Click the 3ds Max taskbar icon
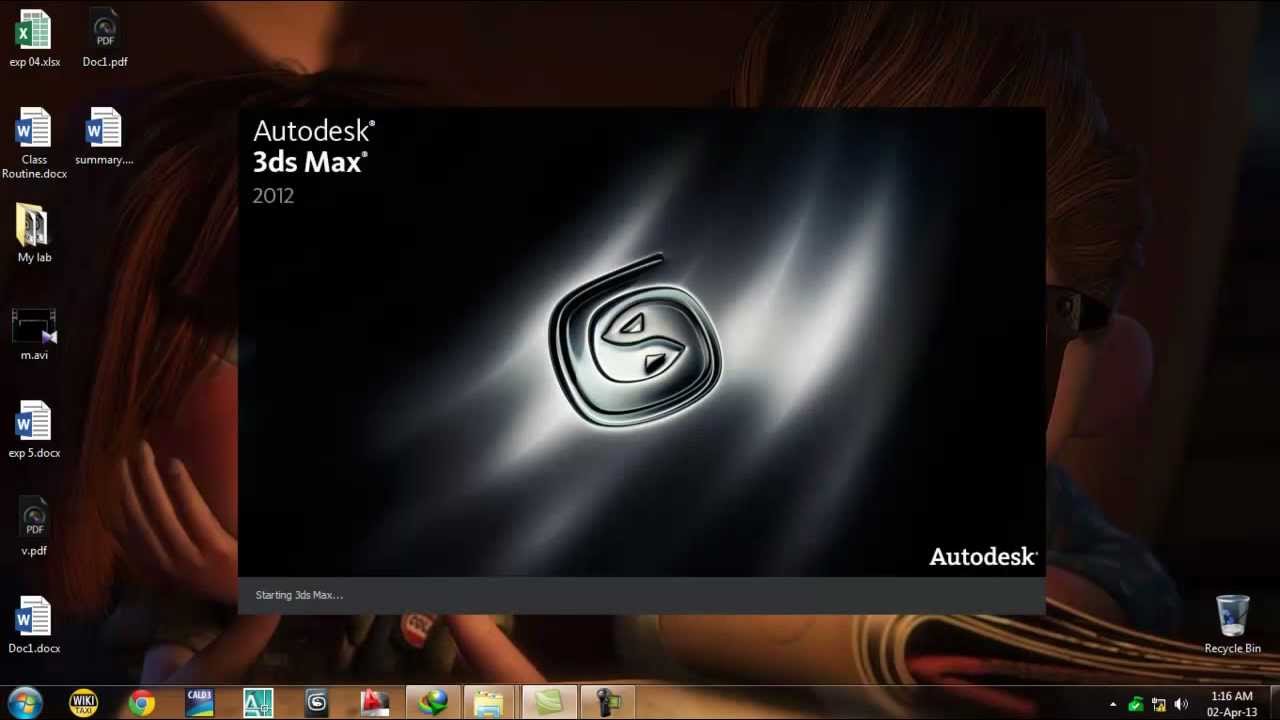The width and height of the screenshot is (1280, 720). (316, 703)
